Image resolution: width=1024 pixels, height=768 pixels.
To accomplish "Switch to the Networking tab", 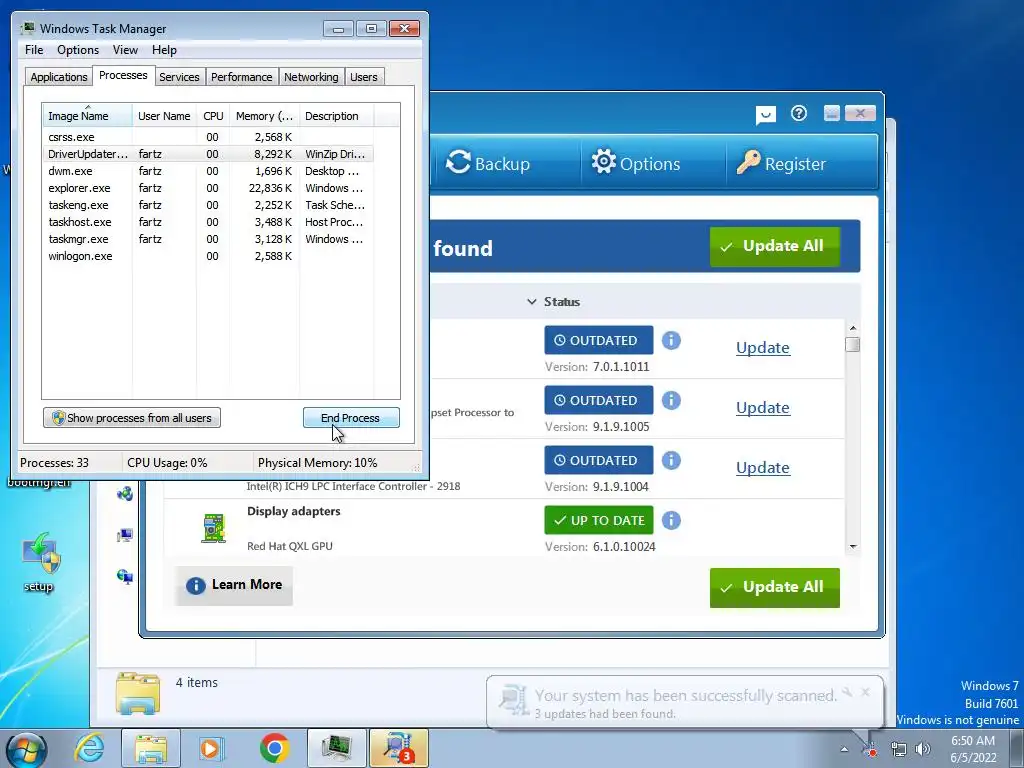I will pos(311,77).
